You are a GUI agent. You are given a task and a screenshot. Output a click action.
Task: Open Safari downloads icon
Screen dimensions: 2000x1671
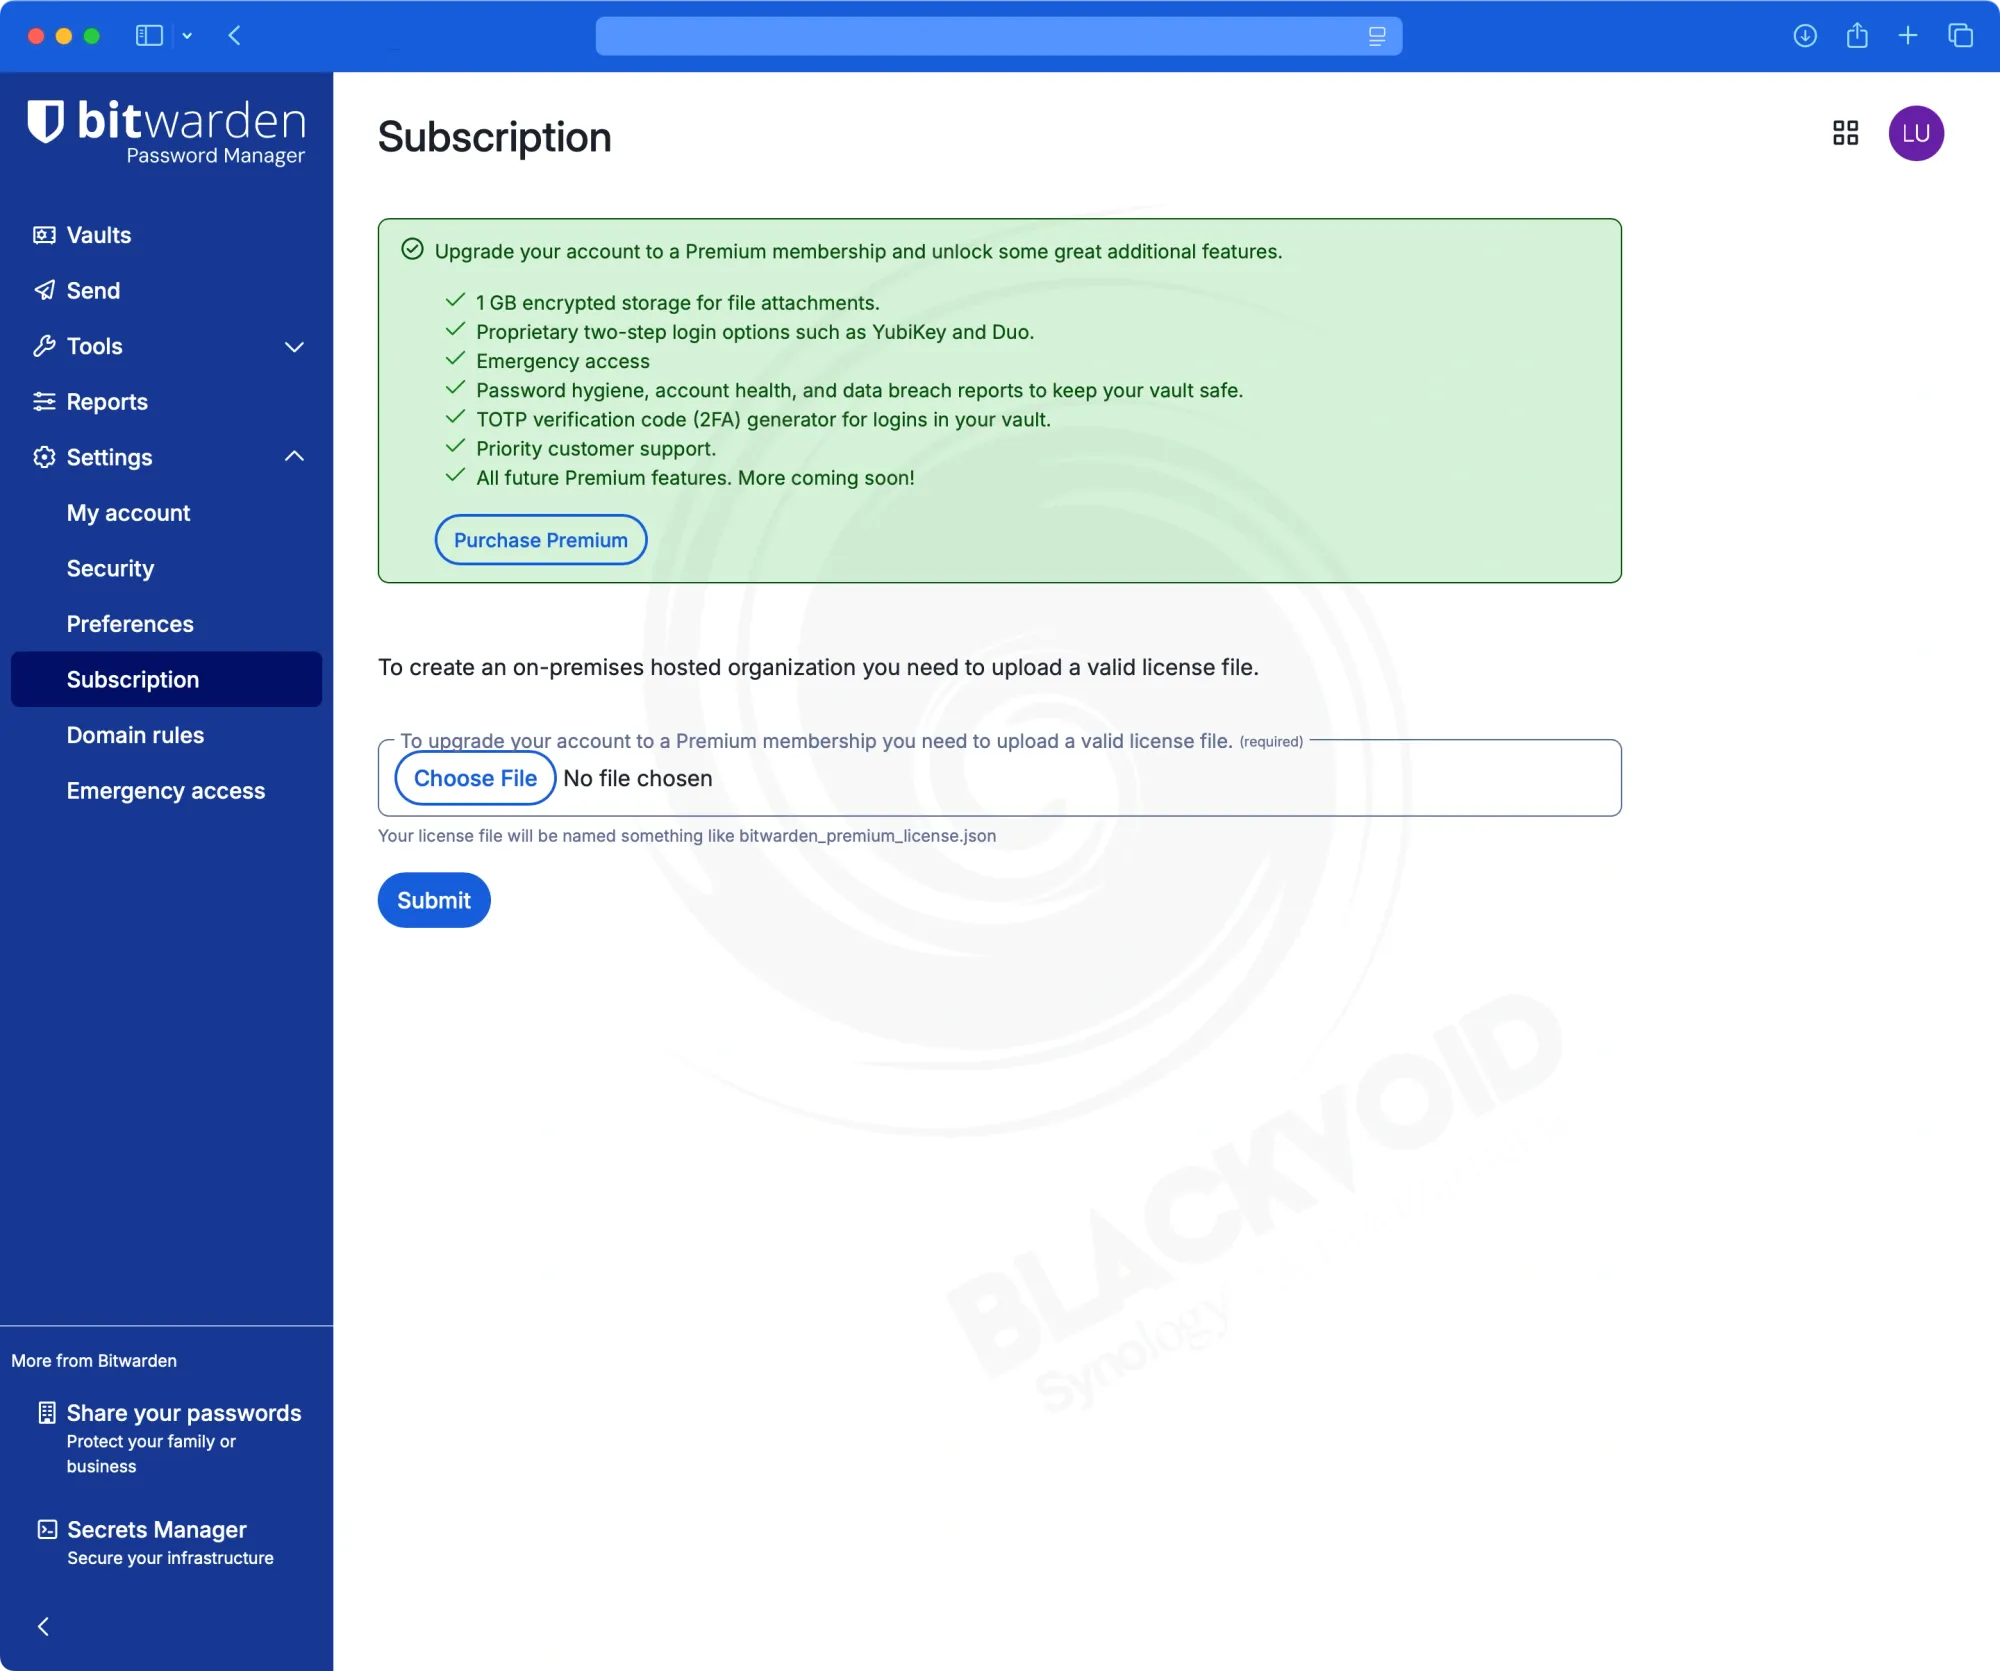1804,36
